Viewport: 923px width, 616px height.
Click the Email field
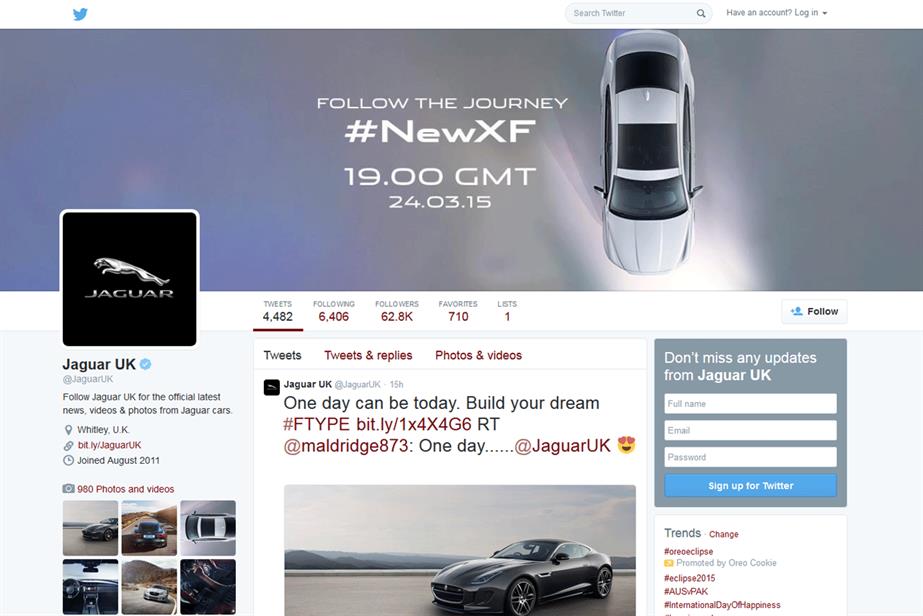[x=751, y=430]
